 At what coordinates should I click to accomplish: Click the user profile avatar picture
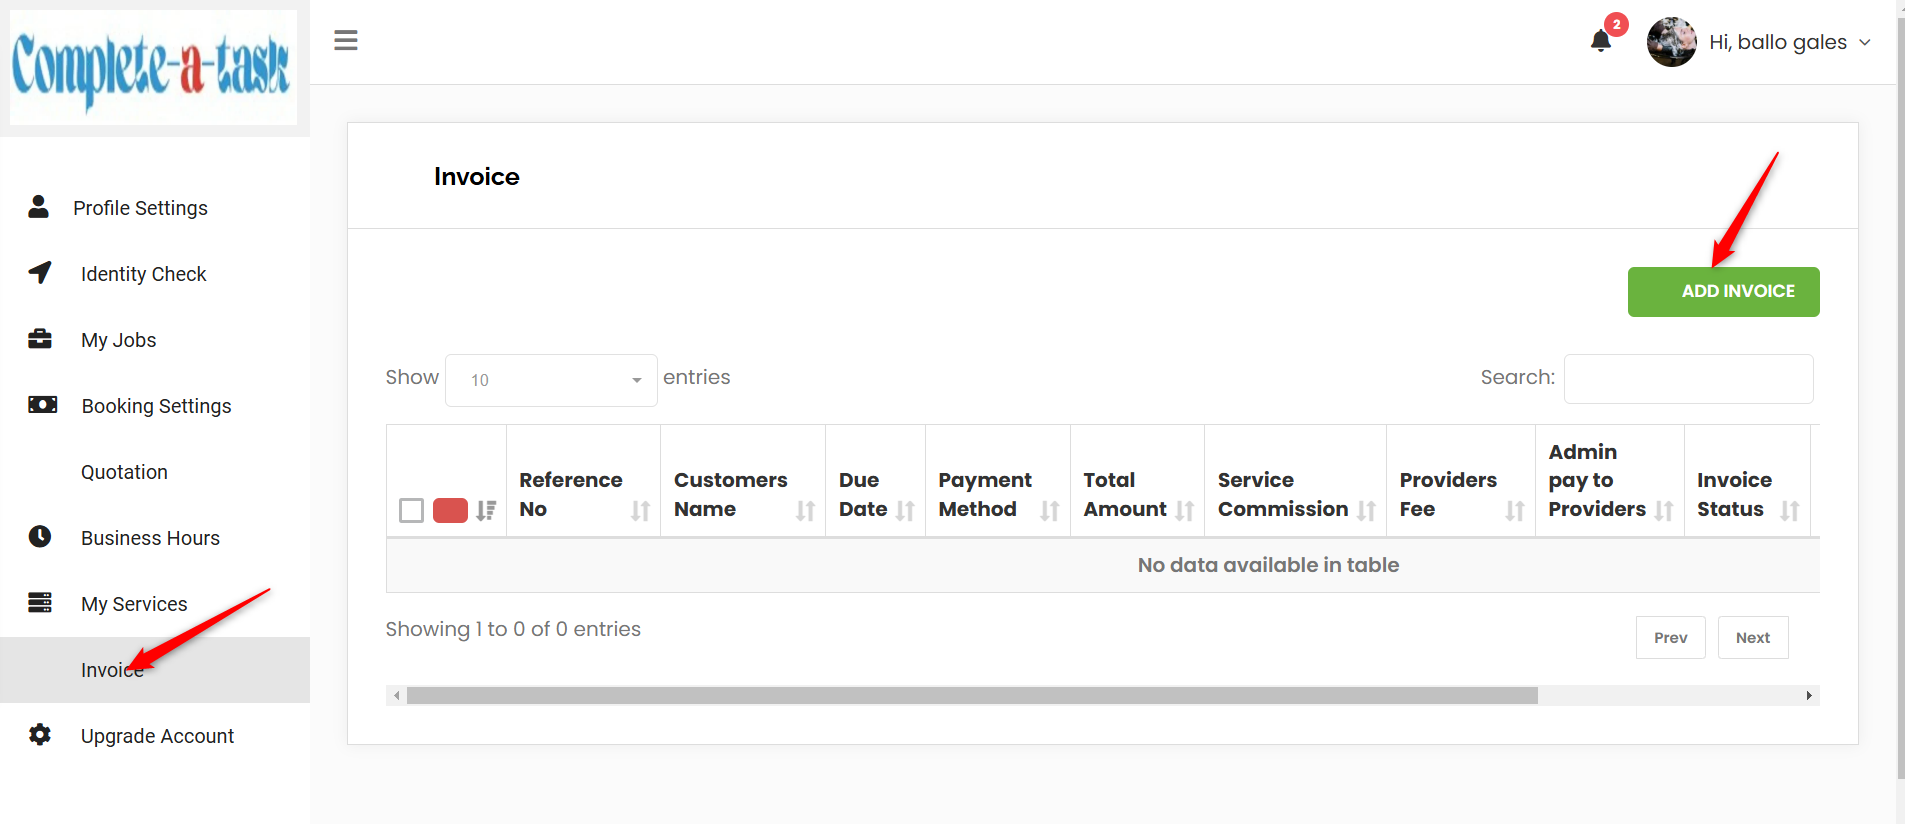pyautogui.click(x=1672, y=42)
